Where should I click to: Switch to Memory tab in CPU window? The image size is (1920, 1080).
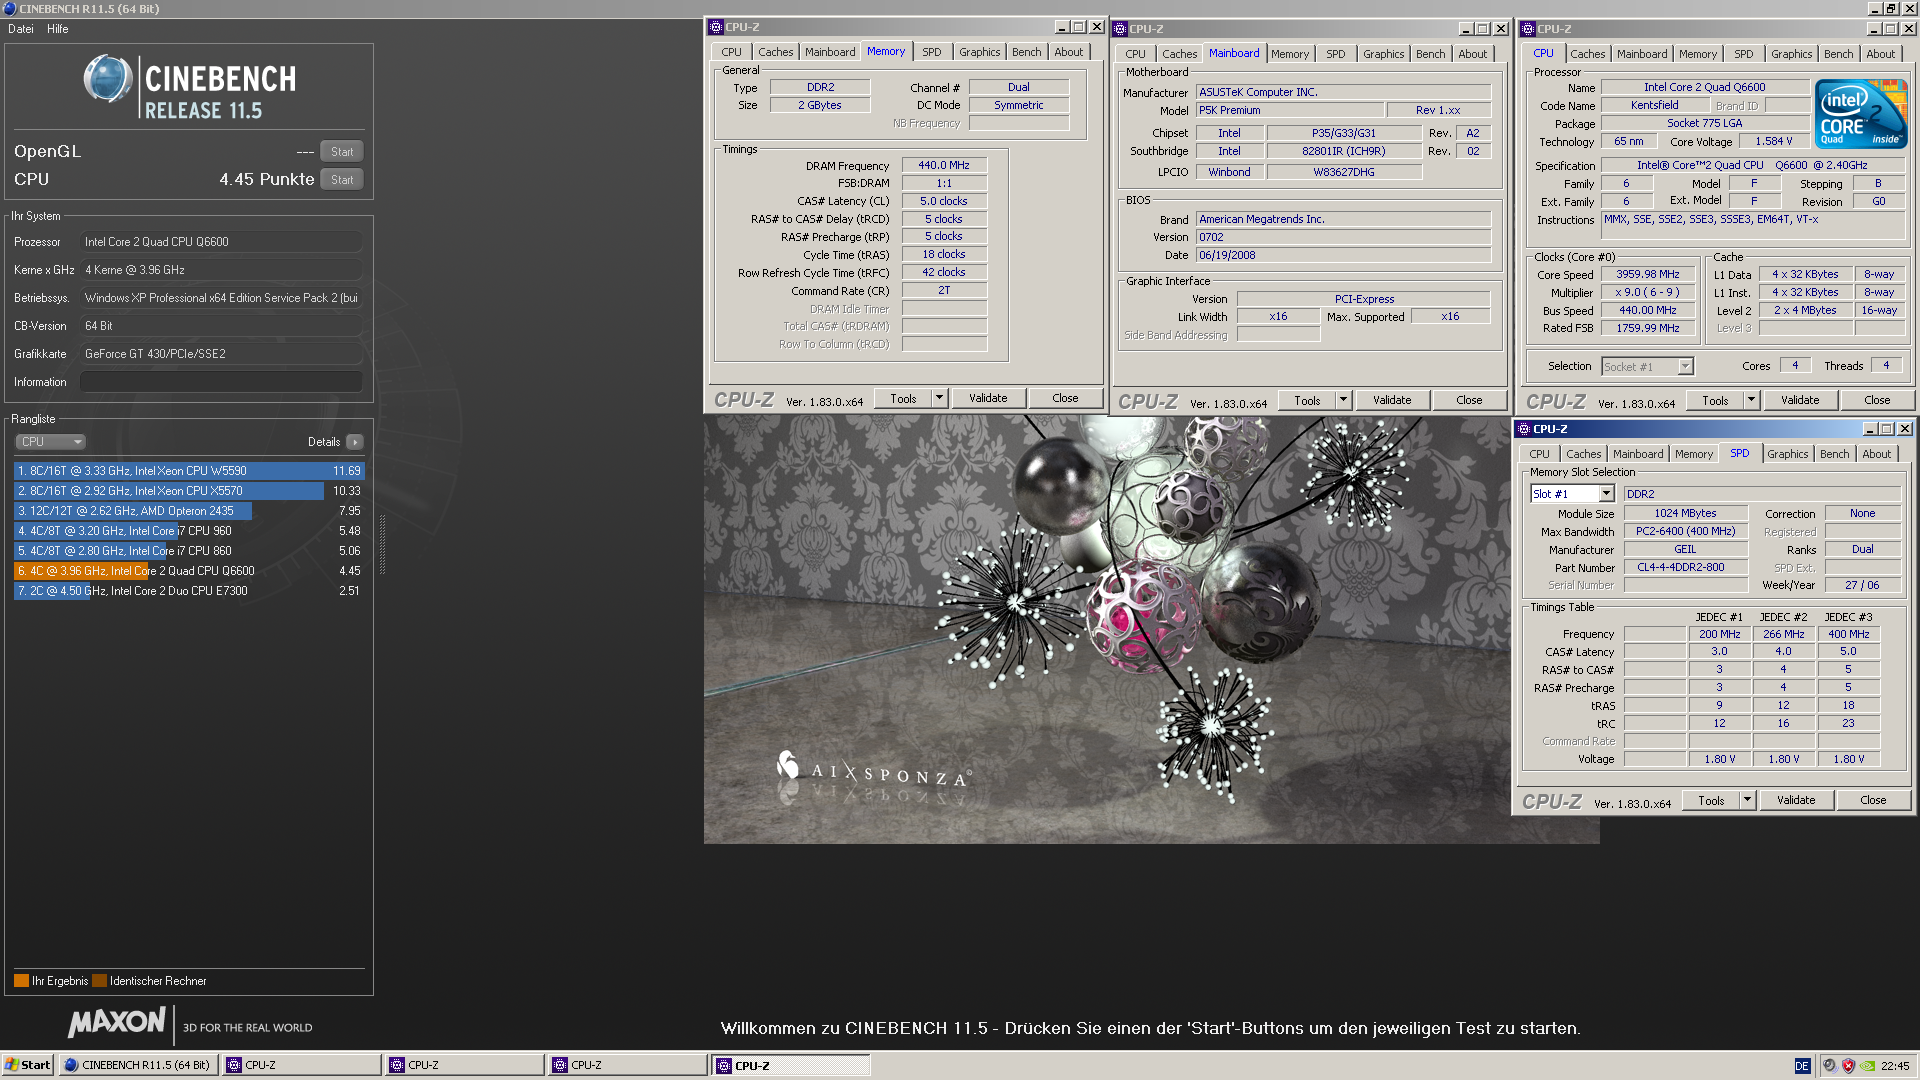[1698, 54]
